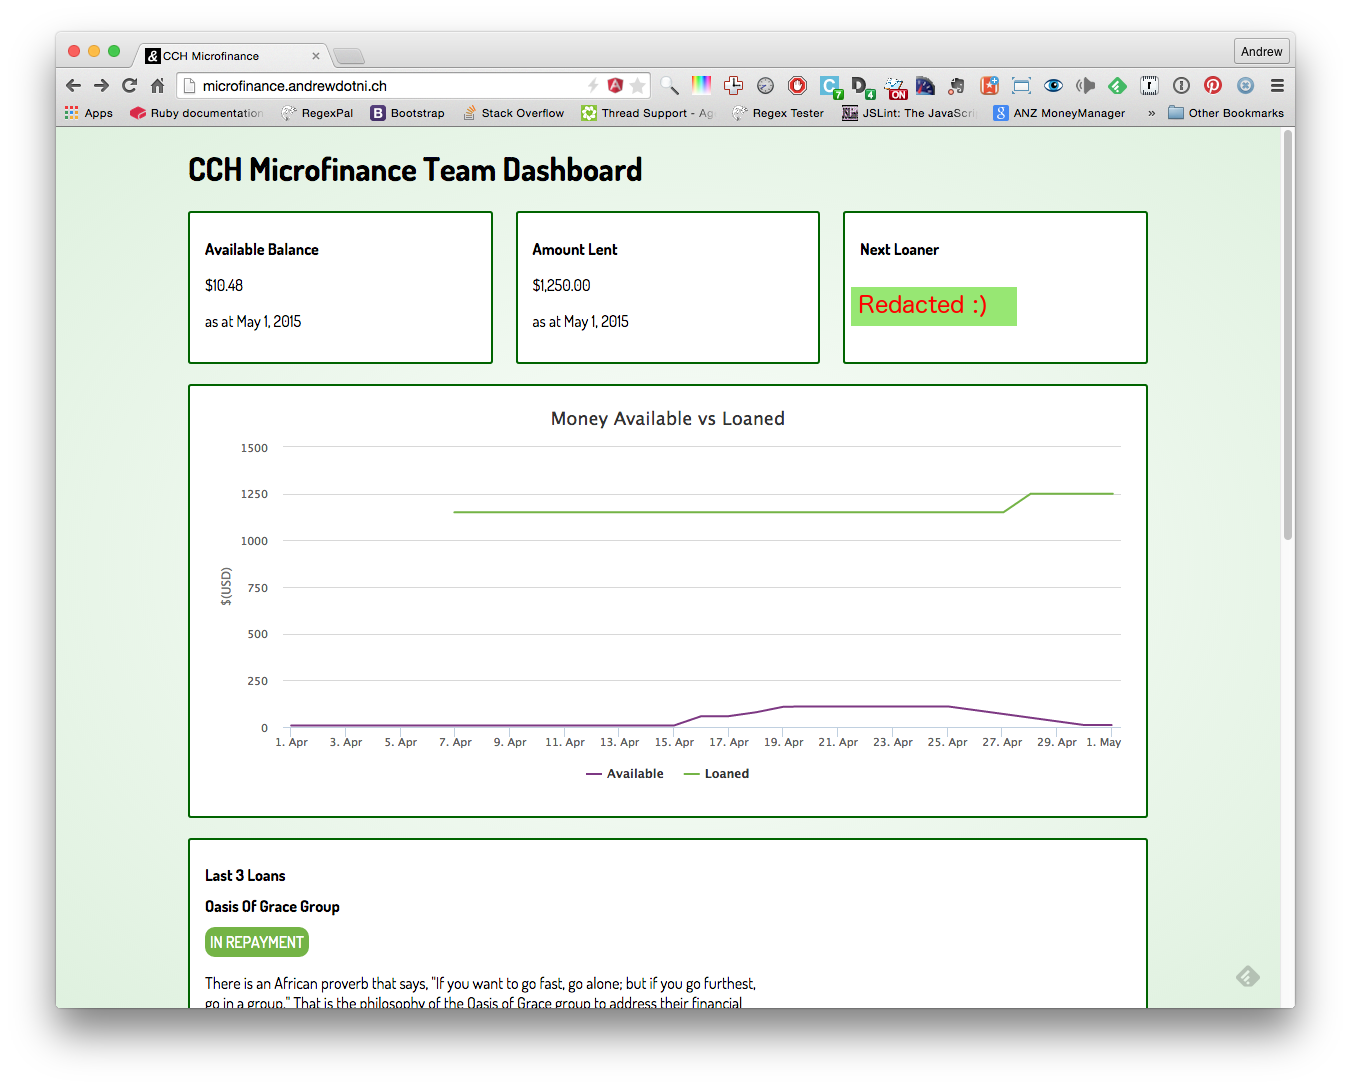Click the CCH Microfinance Team Dashboard heading

[x=415, y=170]
